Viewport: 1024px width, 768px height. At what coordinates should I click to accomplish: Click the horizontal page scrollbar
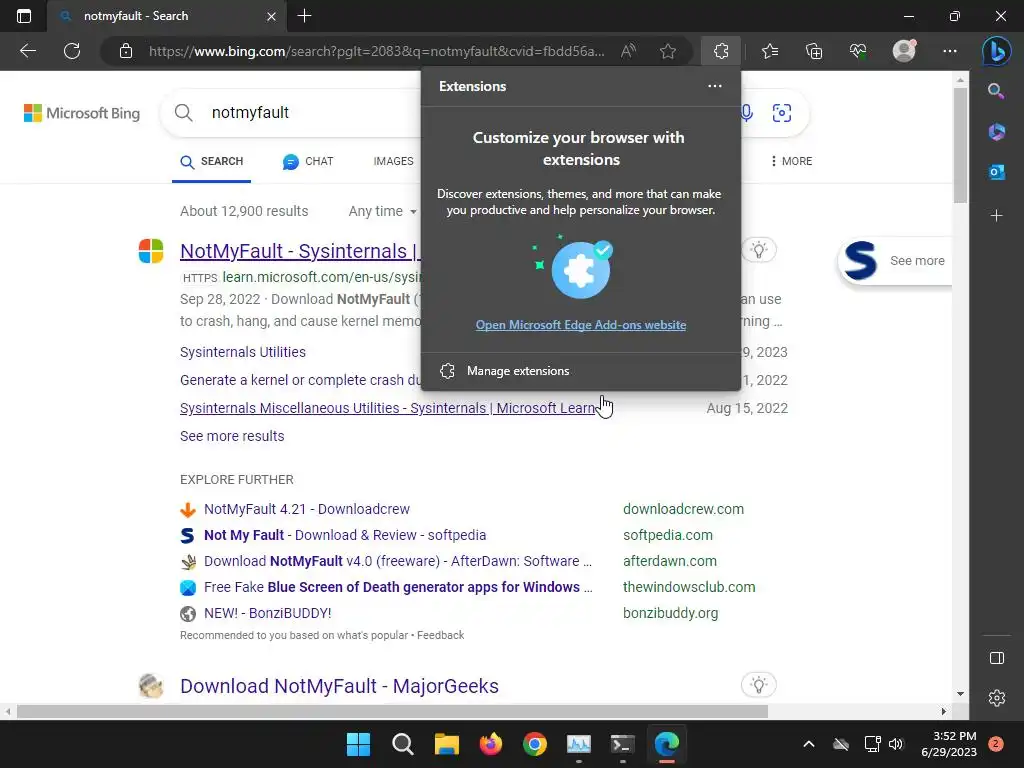coord(392,711)
